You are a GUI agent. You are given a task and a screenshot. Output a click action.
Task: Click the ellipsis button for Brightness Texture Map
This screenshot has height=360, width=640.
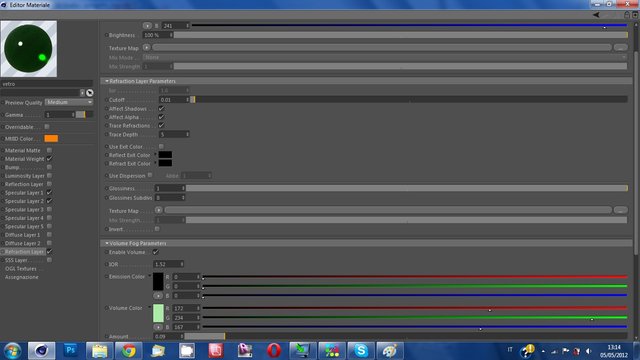click(621, 48)
